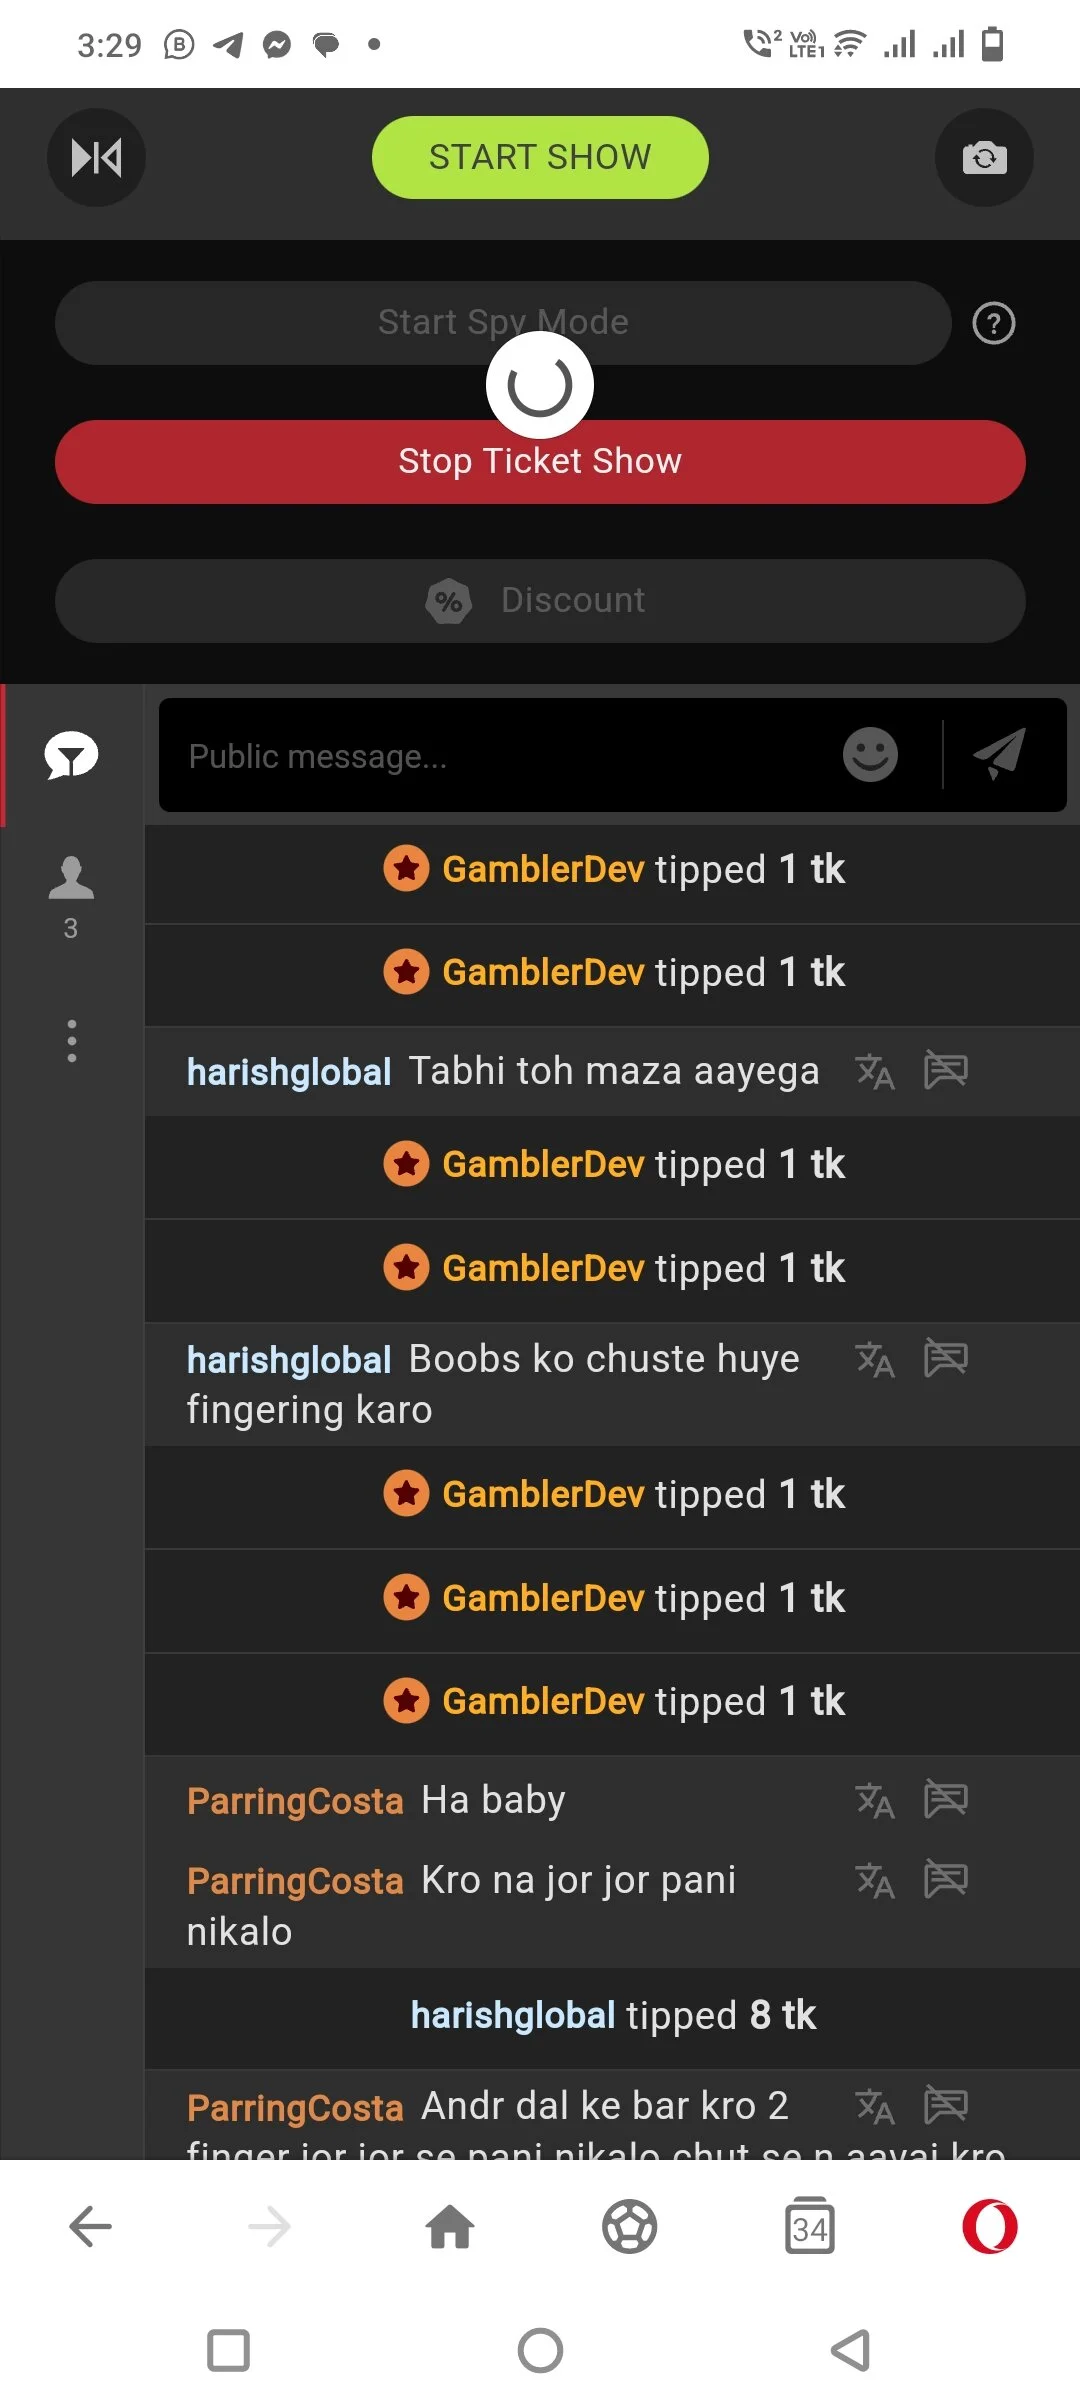Open Spy Mode help question mark
The height and width of the screenshot is (2408, 1080).
(x=993, y=323)
